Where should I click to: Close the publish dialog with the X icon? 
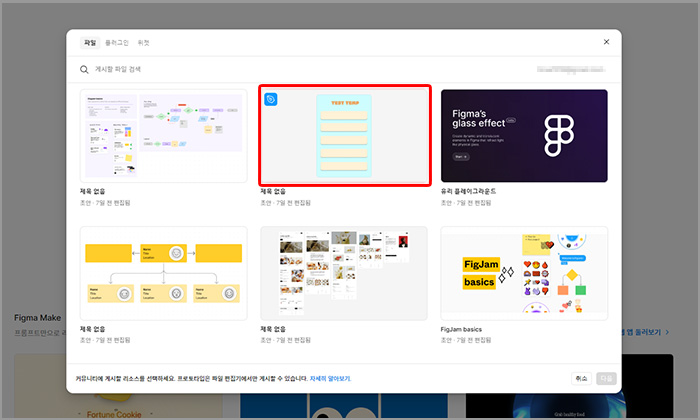606,42
